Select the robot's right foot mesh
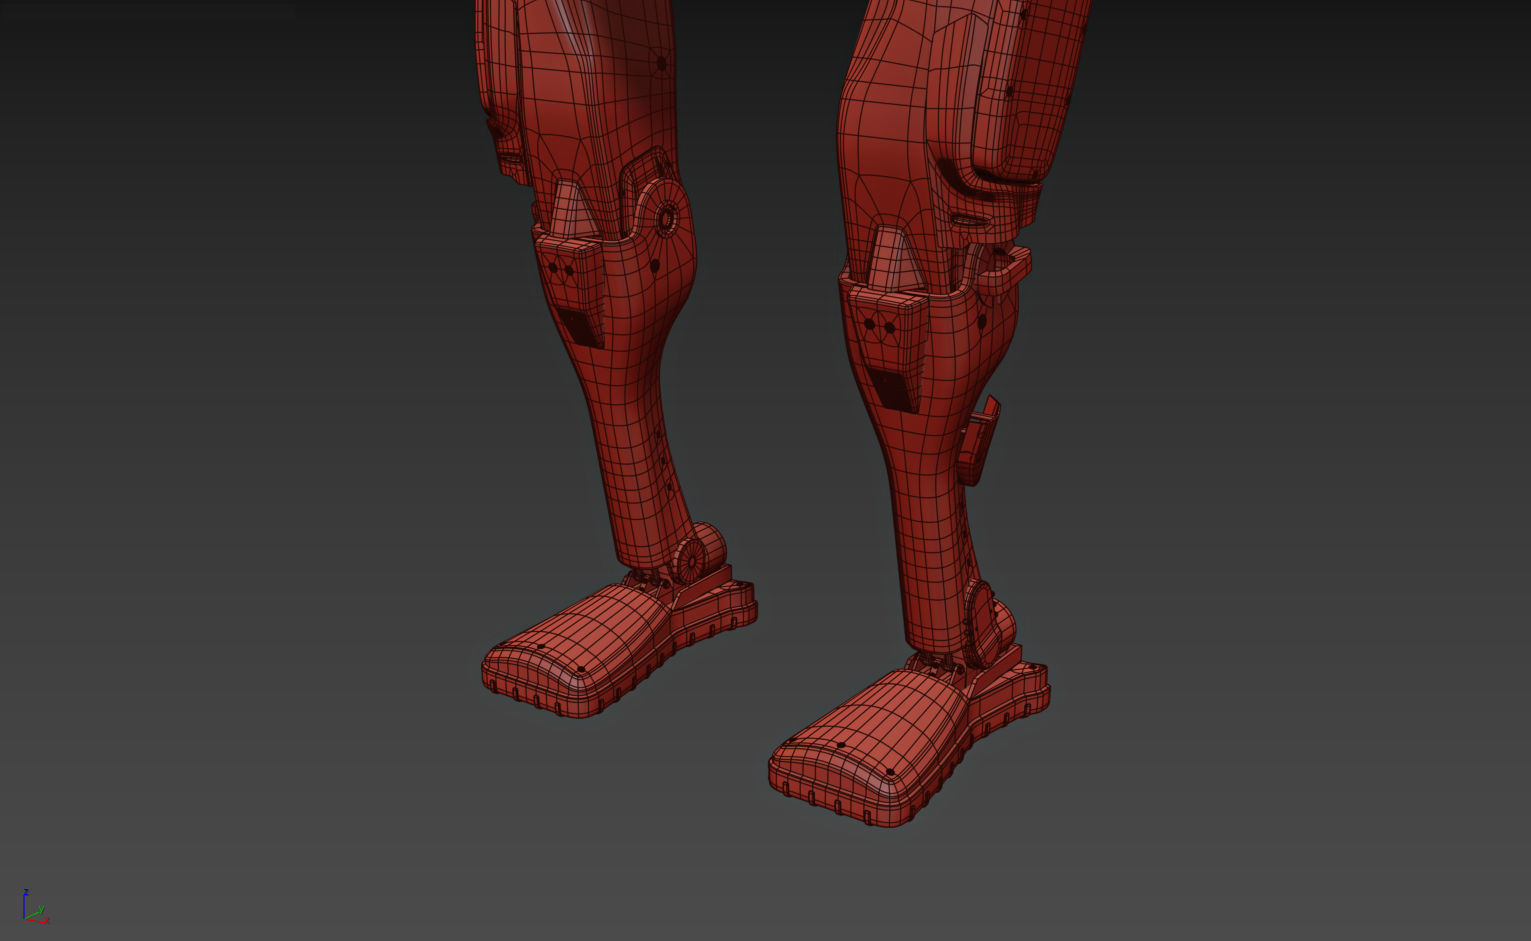Screen dimensions: 1531x941 coord(908,739)
